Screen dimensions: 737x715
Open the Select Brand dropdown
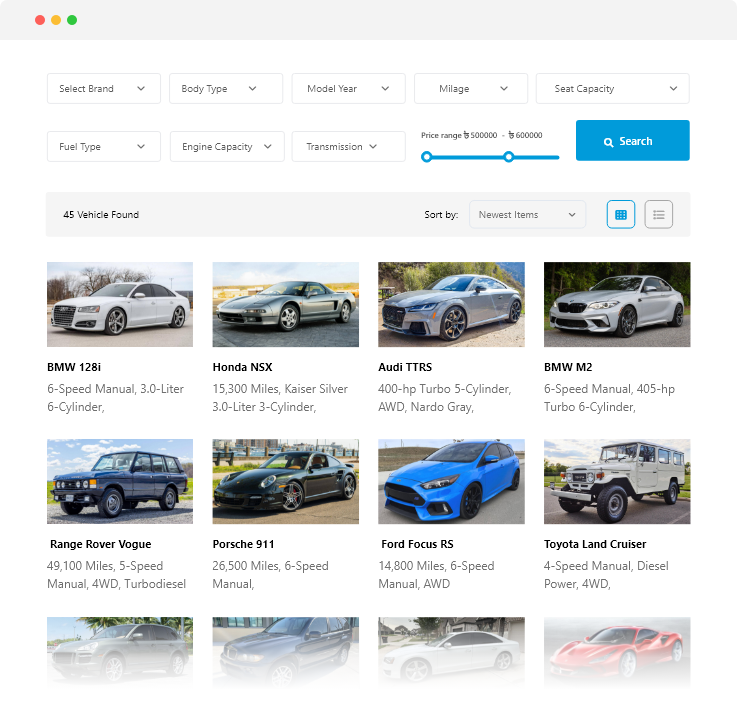pyautogui.click(x=104, y=88)
